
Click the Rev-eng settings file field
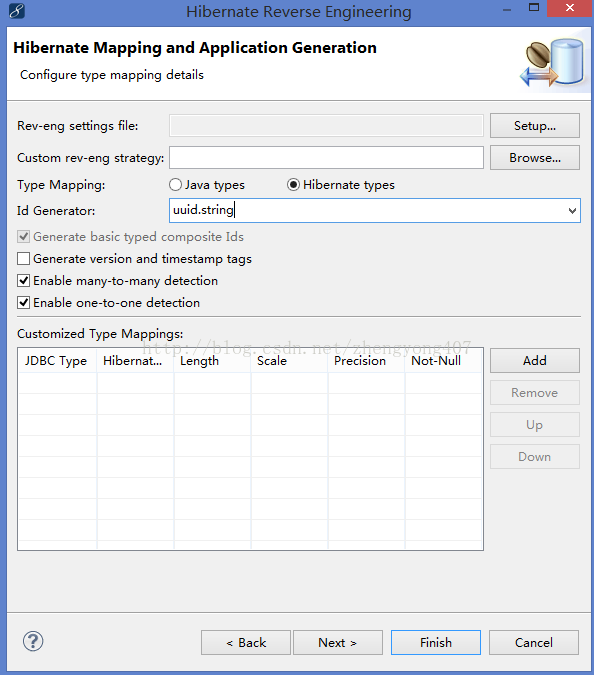[x=326, y=126]
